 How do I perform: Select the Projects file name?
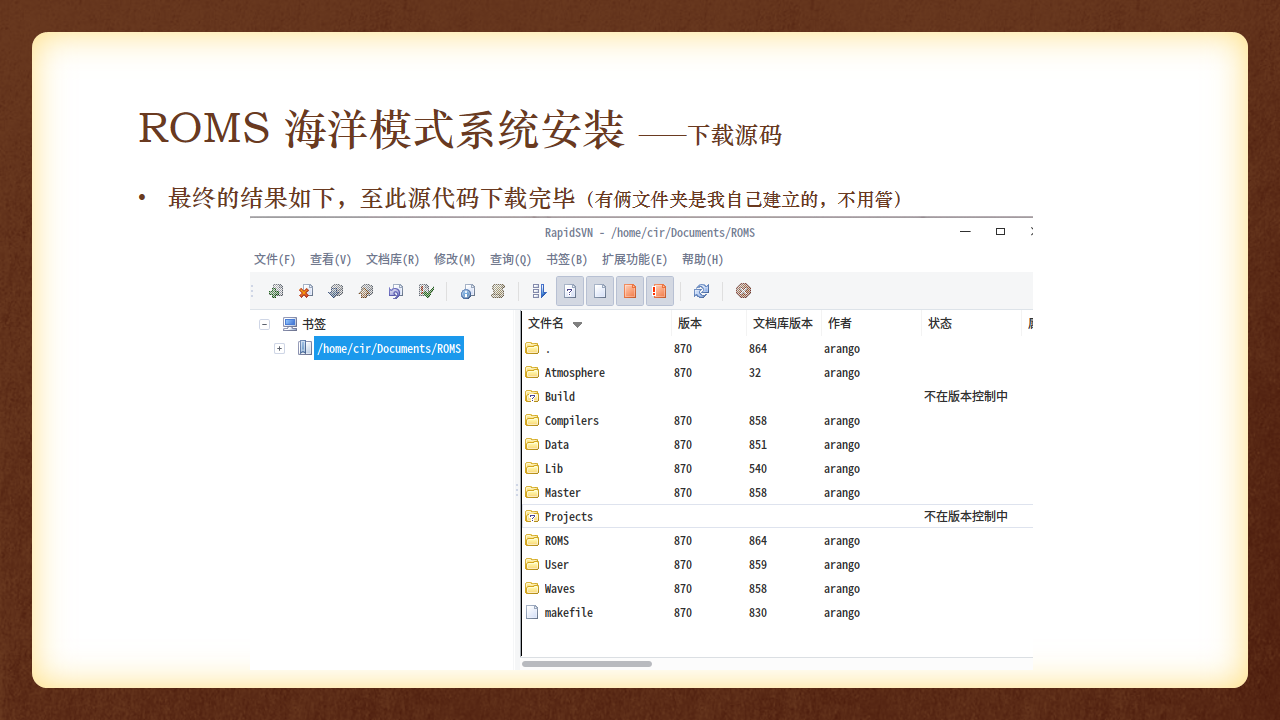tap(568, 517)
